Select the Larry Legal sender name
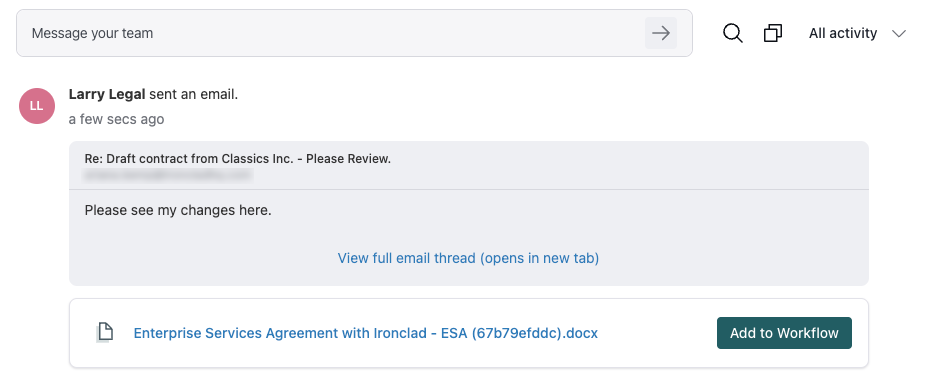This screenshot has width=937, height=378. point(107,94)
